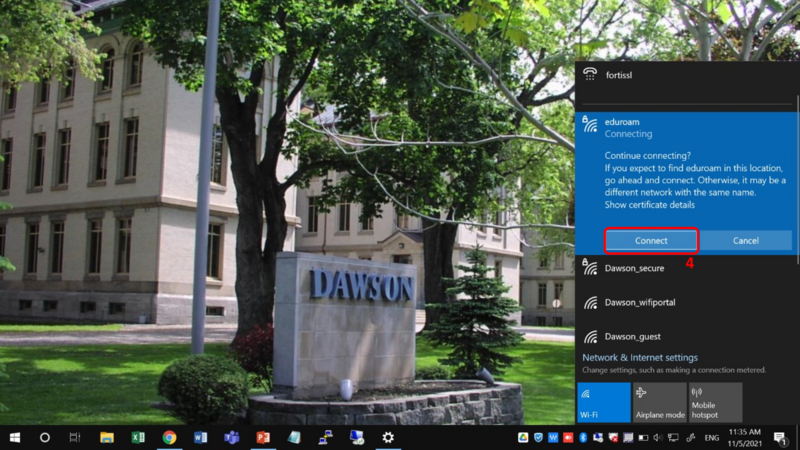This screenshot has width=800, height=450.
Task: Open File Explorer from taskbar
Action: pyautogui.click(x=107, y=438)
